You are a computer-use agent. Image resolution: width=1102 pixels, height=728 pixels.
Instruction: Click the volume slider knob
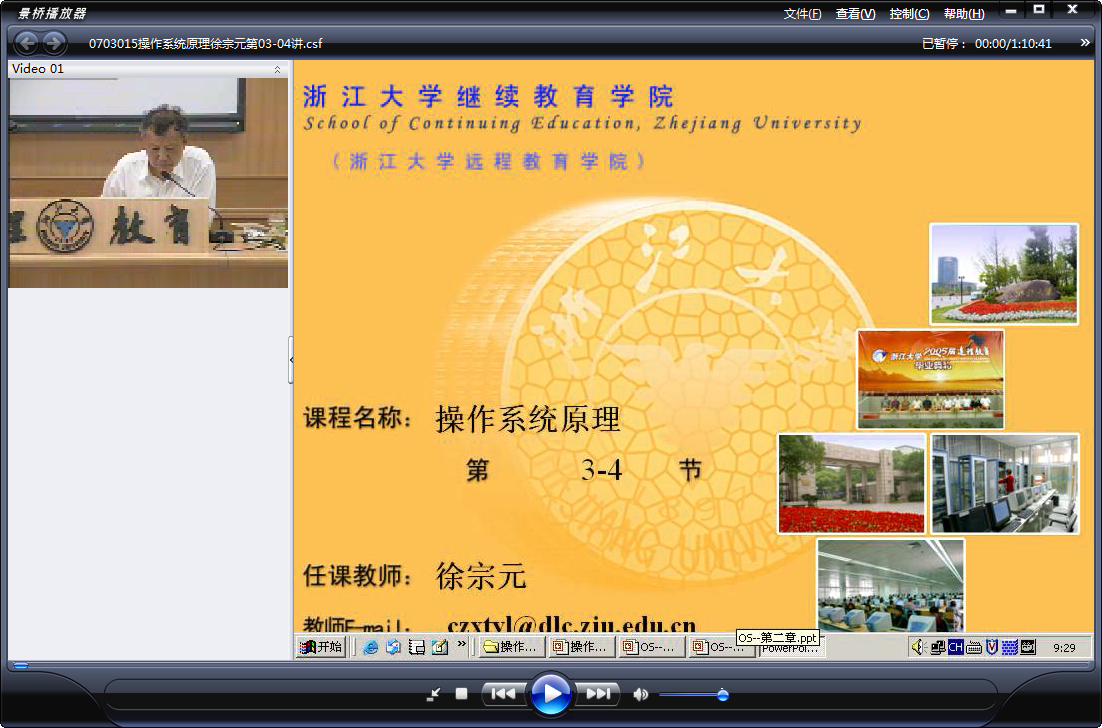click(x=722, y=695)
